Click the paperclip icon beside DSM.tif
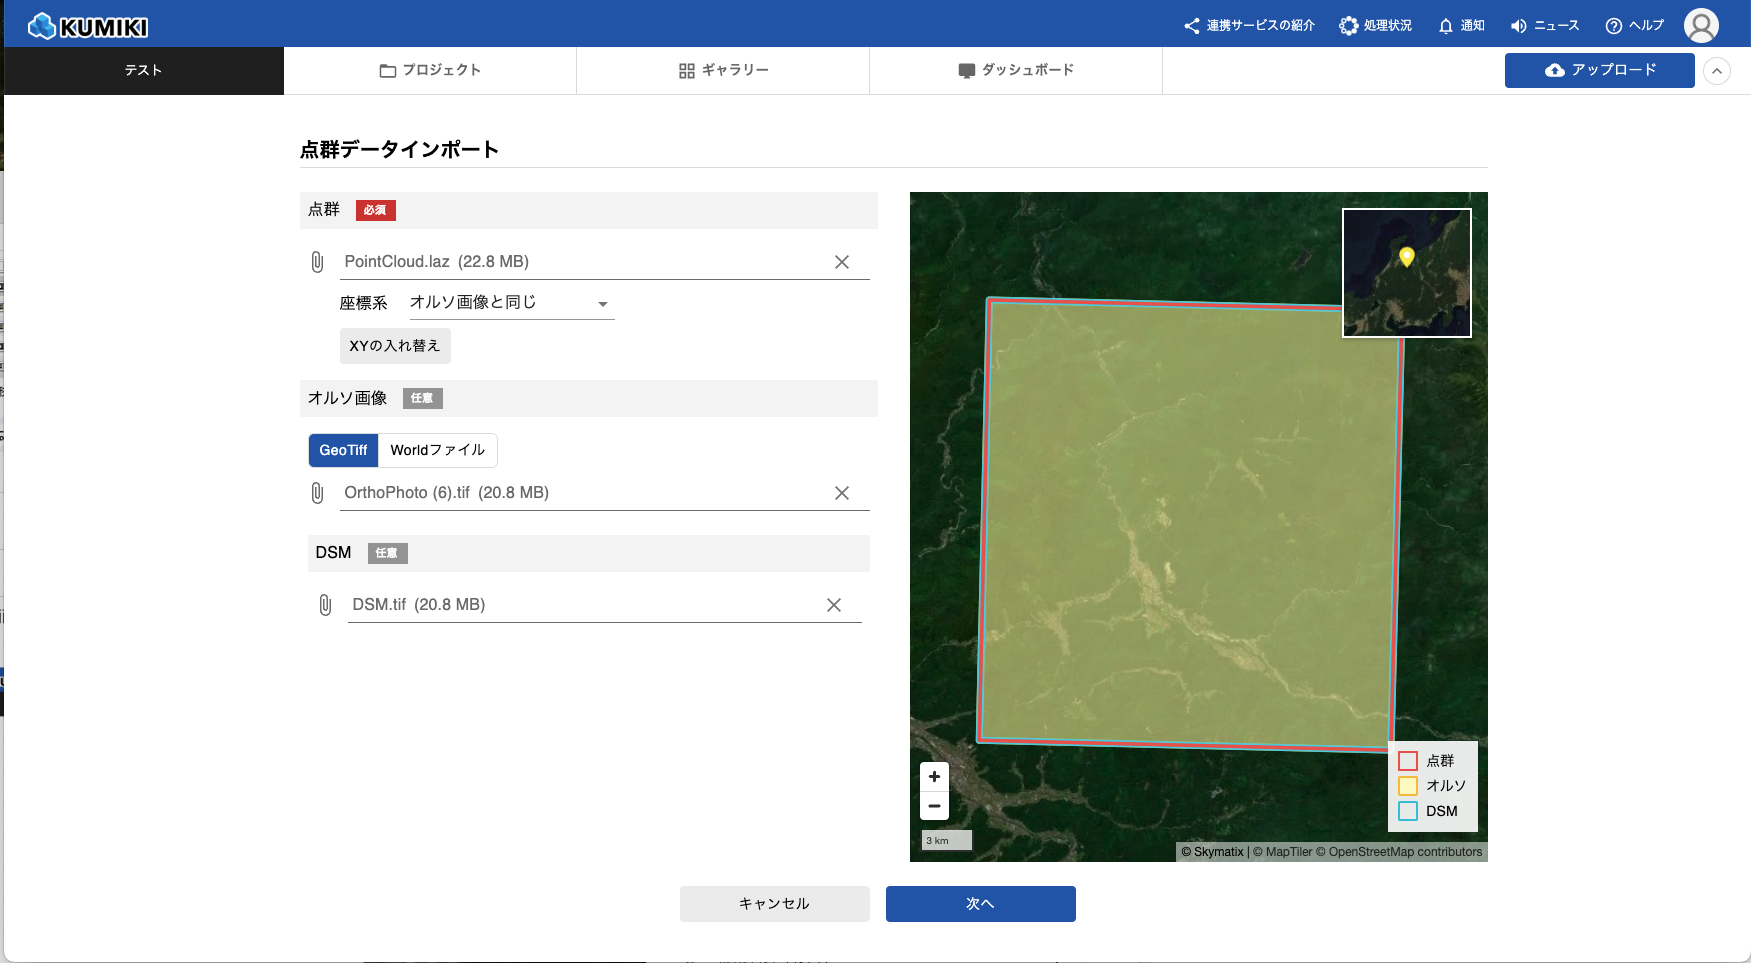The width and height of the screenshot is (1751, 963). pyautogui.click(x=325, y=605)
